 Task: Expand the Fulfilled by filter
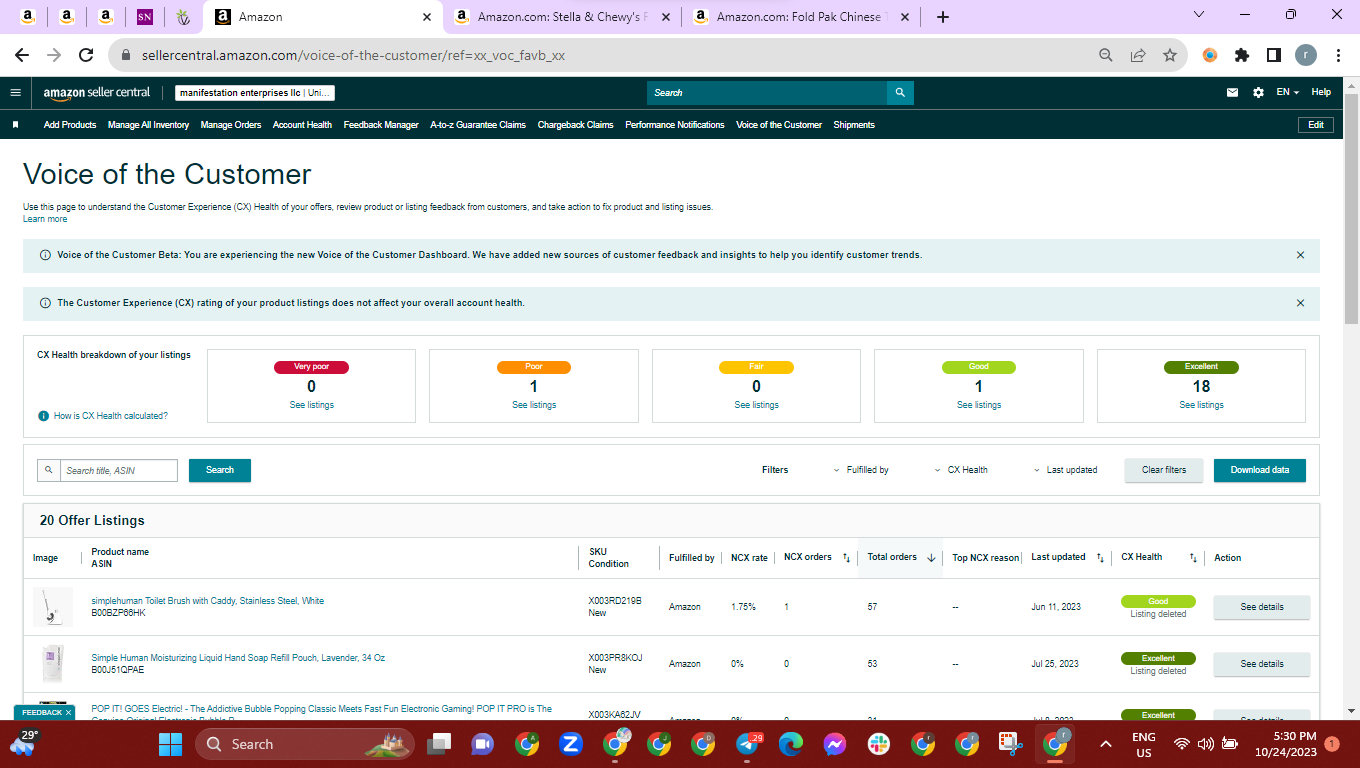point(861,470)
